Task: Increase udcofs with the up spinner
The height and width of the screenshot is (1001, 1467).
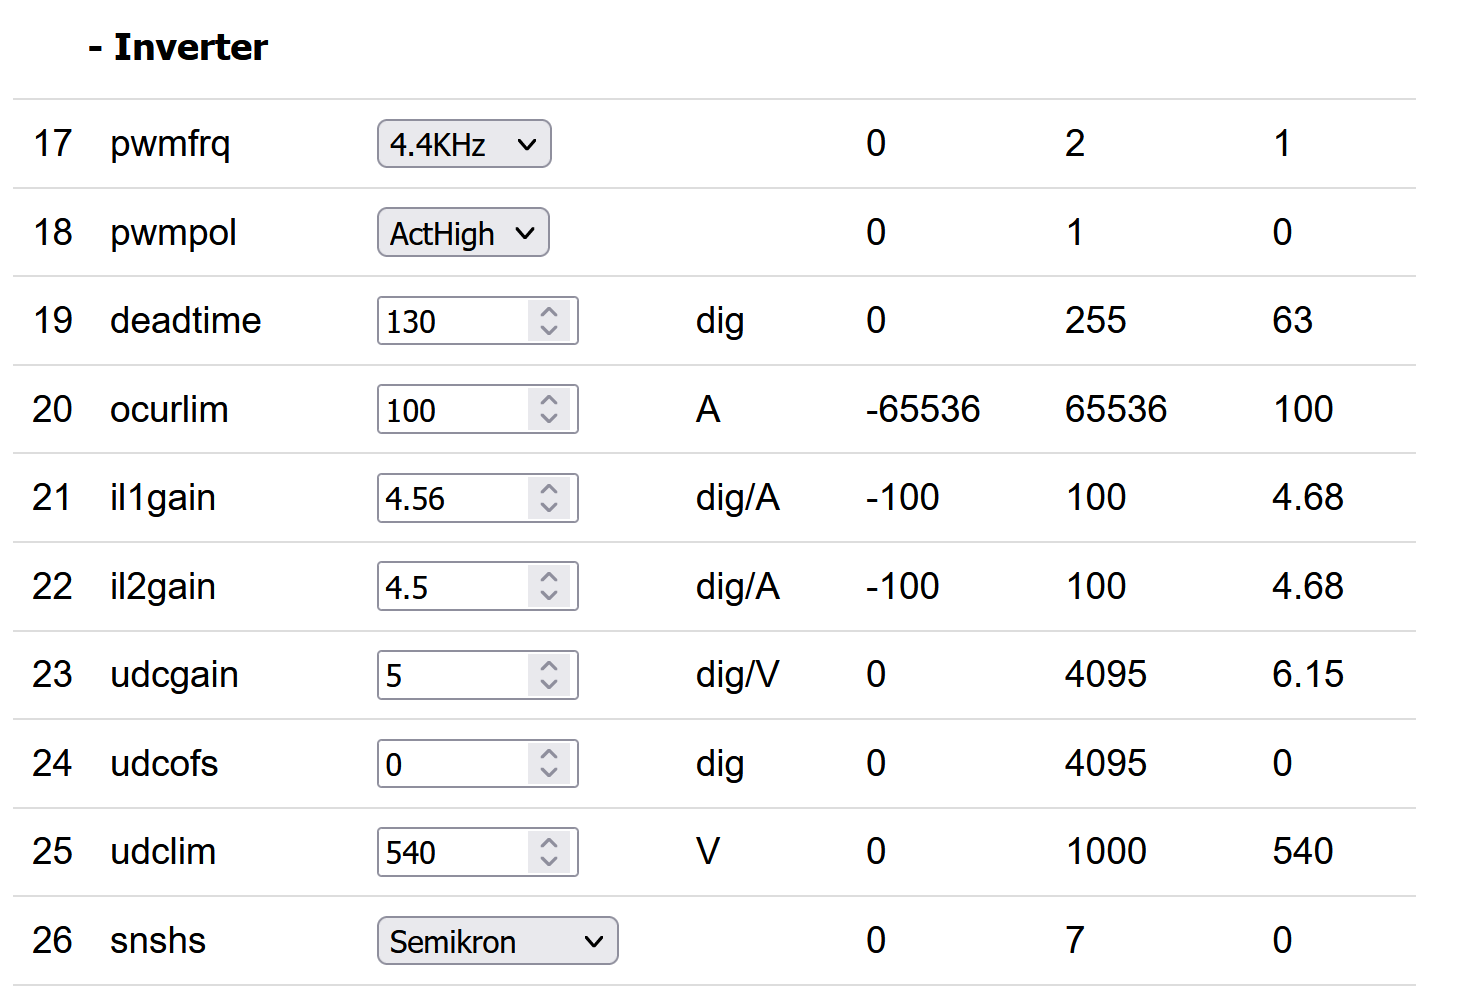Action: tap(549, 754)
